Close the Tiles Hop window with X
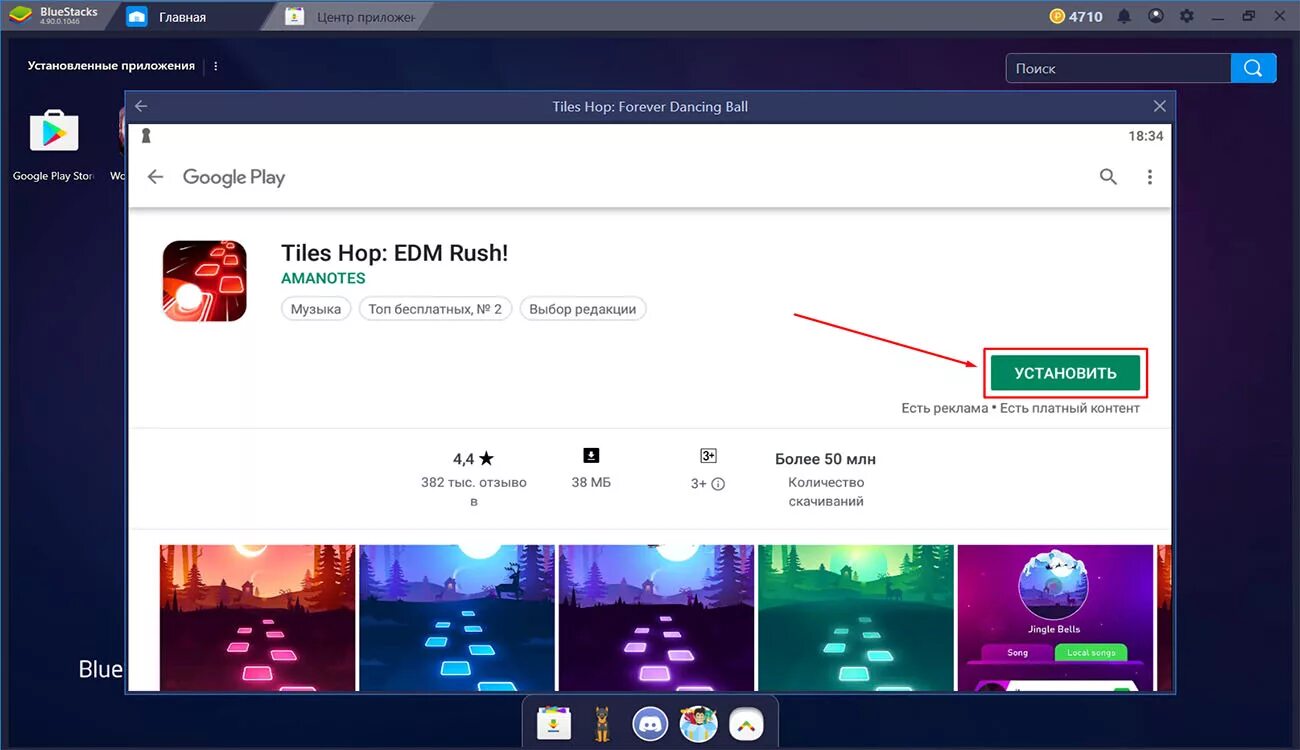This screenshot has height=750, width=1300. pyautogui.click(x=1160, y=106)
